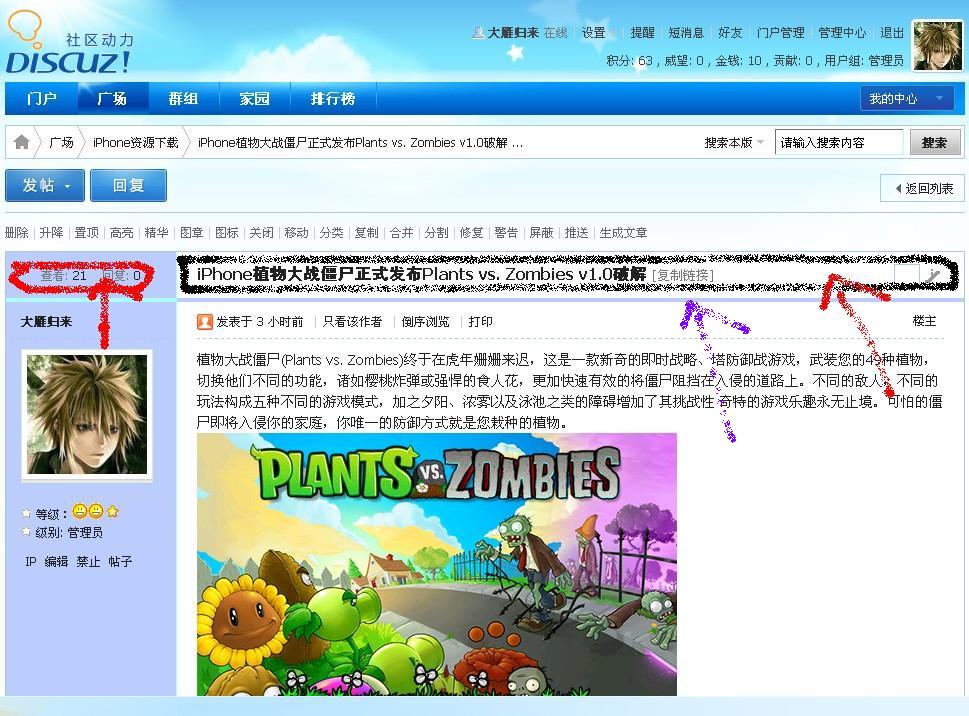This screenshot has height=716, width=969.
Task: Click the [复制链接] link beside the thread title
Action: coord(683,275)
